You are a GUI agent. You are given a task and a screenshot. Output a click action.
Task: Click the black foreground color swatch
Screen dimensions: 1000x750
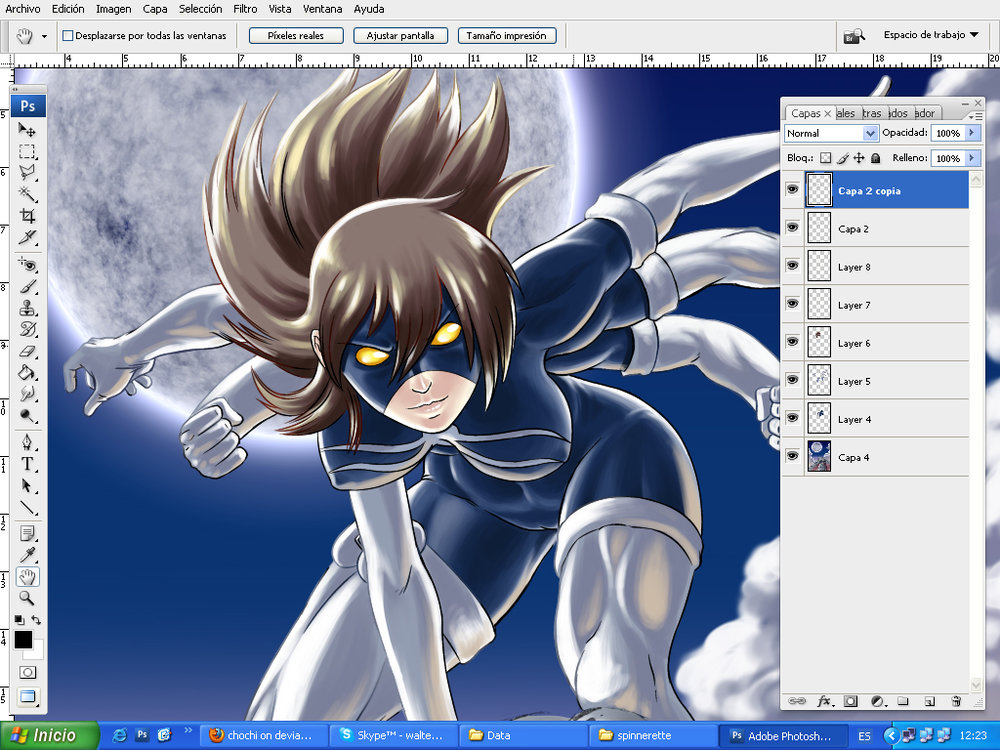point(23,639)
